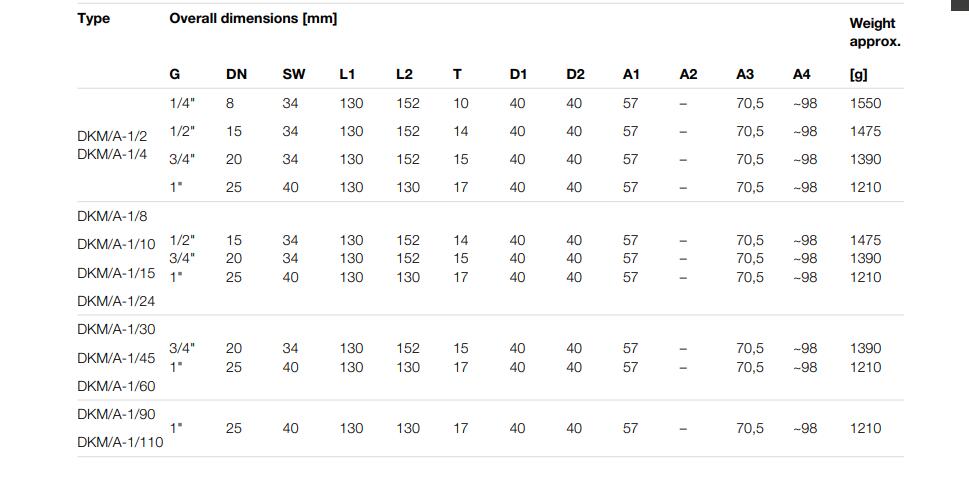Click the DKM/A-1/2 type label
969x497 pixels.
pos(112,136)
